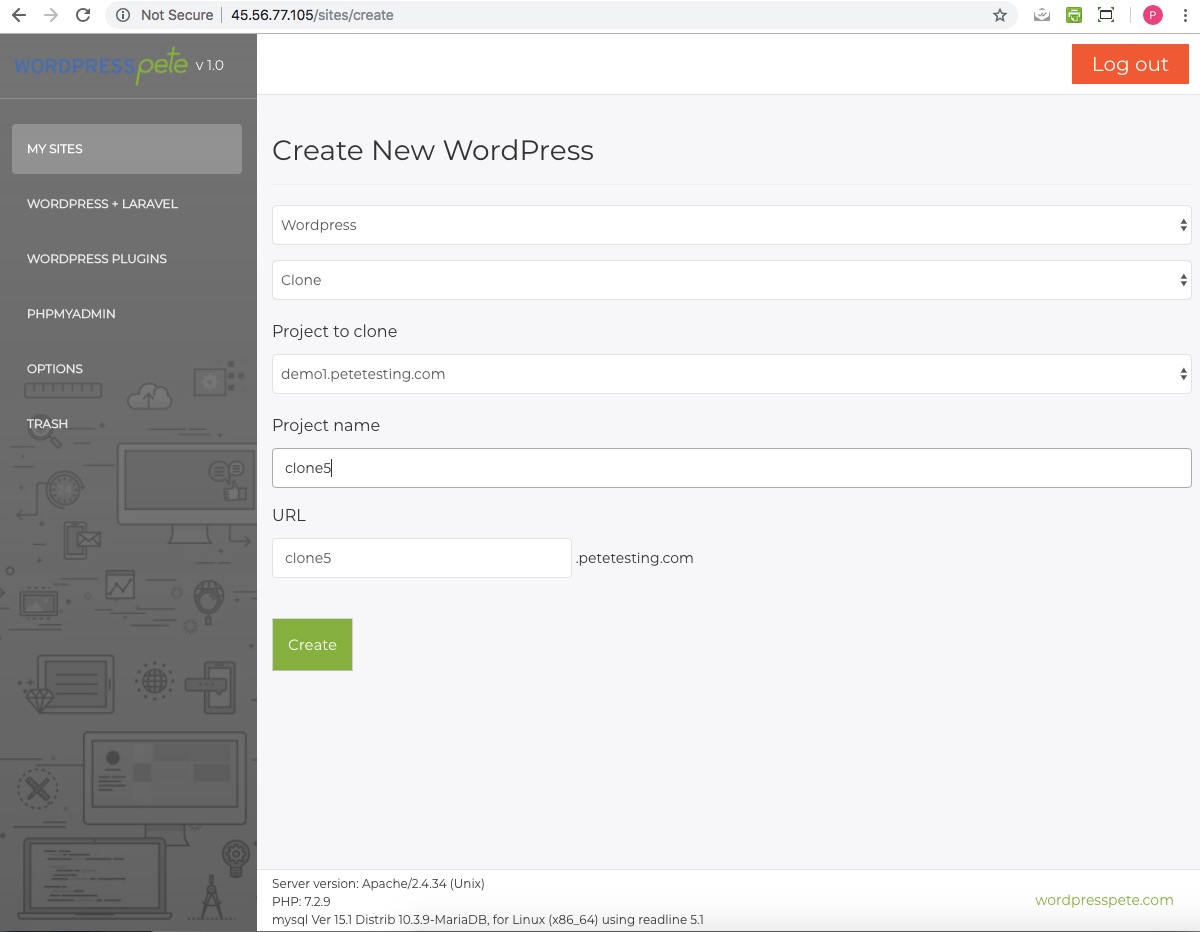Click the 'PHP: 7.2.9' footer text

pos(301,902)
